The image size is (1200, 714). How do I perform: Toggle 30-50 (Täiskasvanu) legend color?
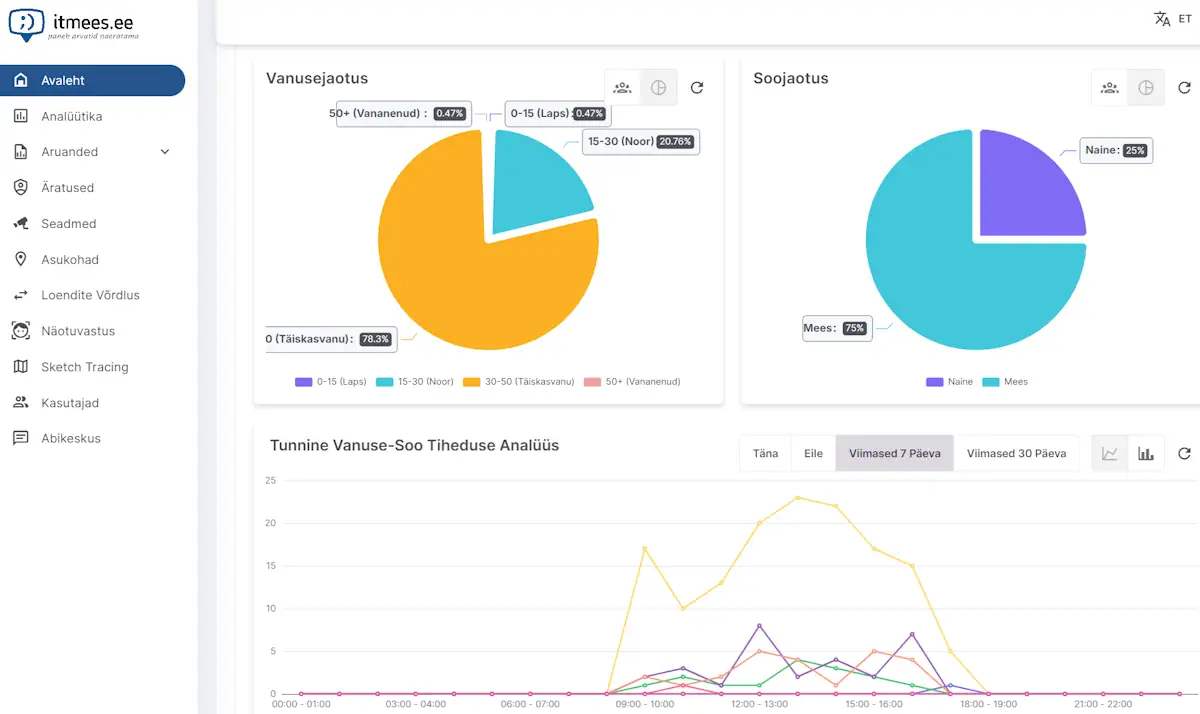tap(471, 382)
